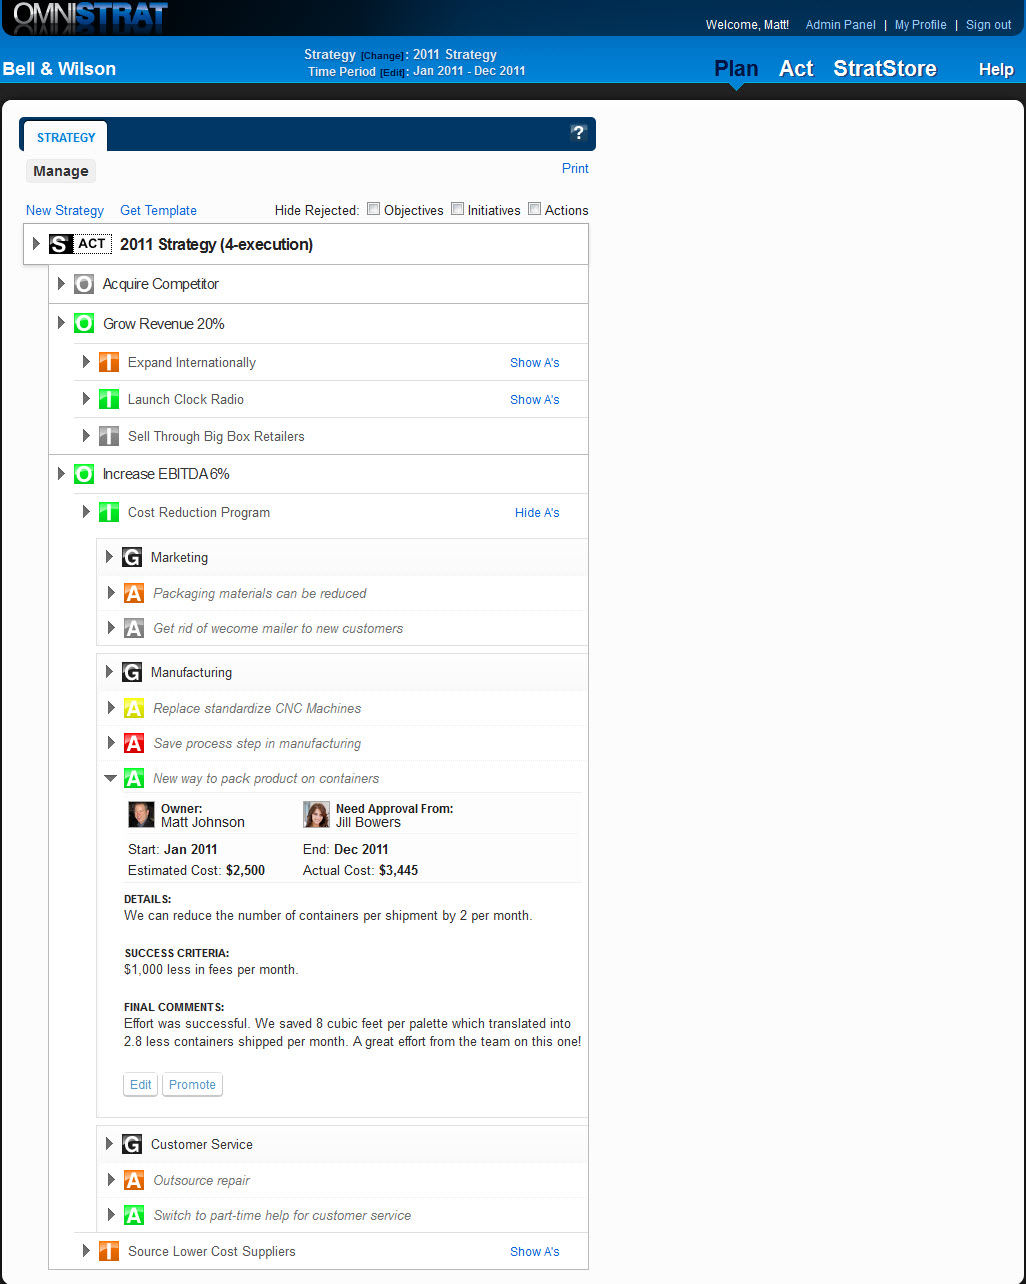Expand the Grow Revenue 20% objective
1026x1284 pixels.
[62, 324]
